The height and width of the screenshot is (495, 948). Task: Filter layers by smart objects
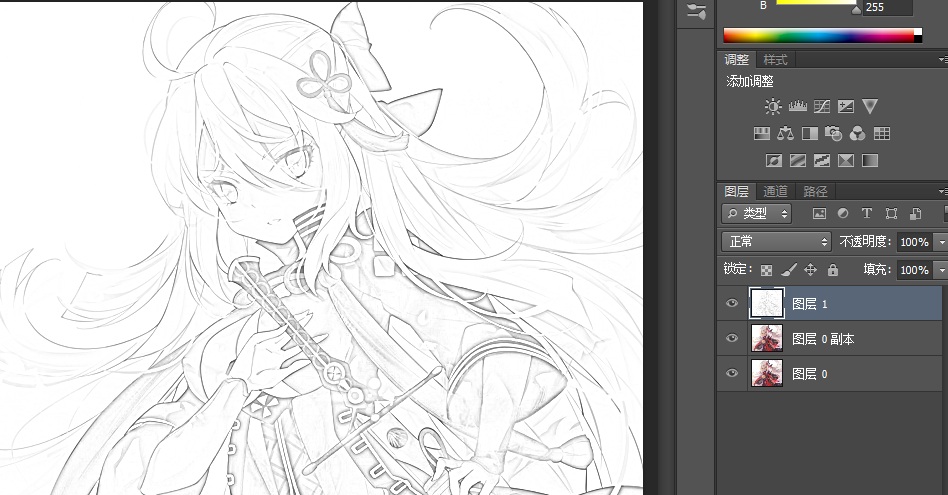coord(915,213)
